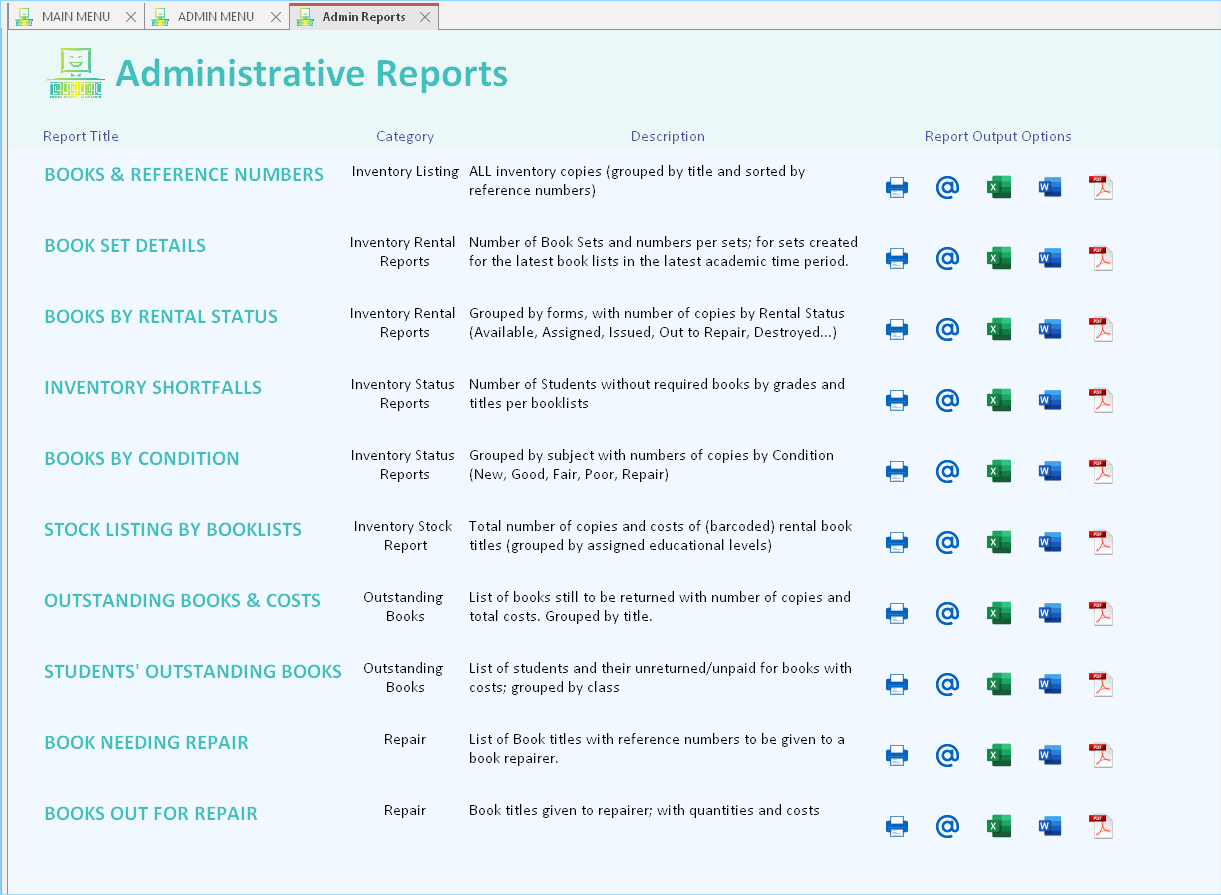Export Inventory Shortfalls to Excel
The height and width of the screenshot is (895, 1221).
tap(999, 400)
